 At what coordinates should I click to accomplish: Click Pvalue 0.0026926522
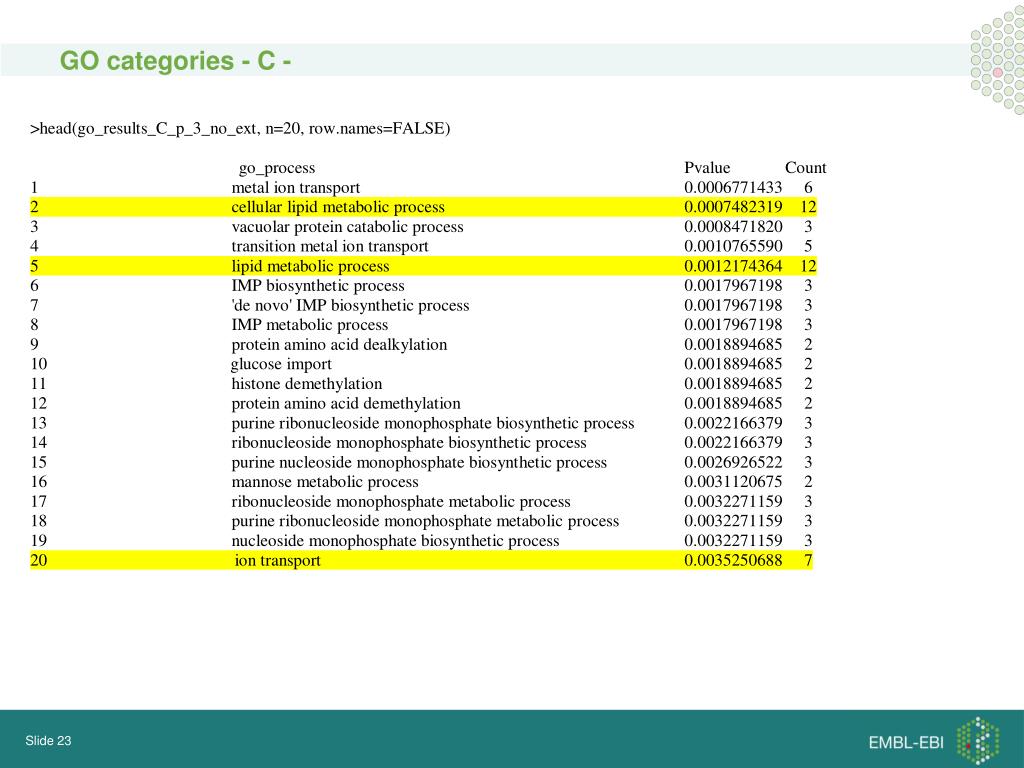point(733,462)
